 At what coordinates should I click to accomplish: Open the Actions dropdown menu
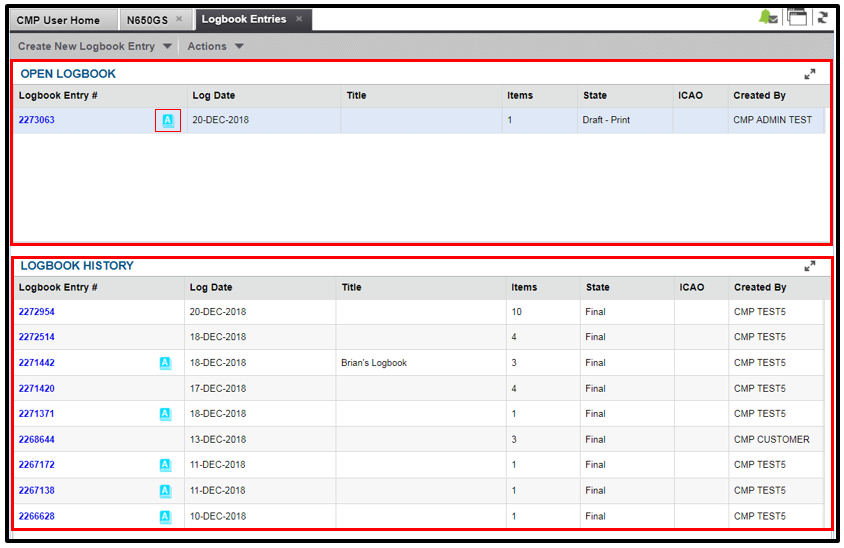point(215,46)
